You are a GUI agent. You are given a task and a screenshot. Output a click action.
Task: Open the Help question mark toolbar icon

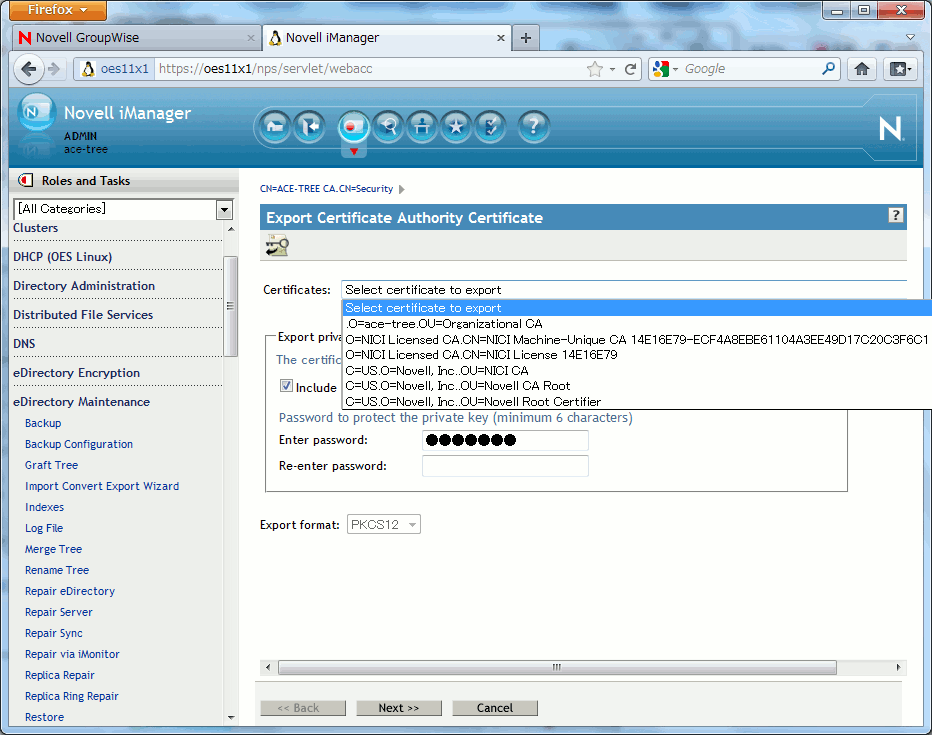(533, 127)
